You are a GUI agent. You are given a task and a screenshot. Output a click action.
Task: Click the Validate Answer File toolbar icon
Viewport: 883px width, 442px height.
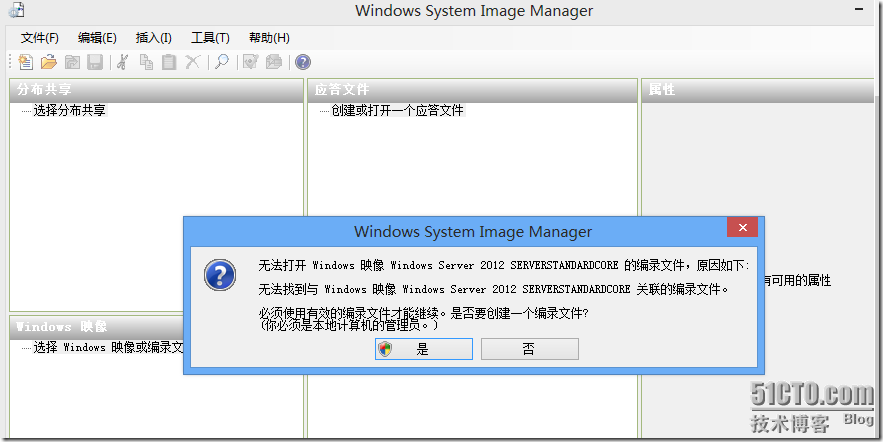point(250,62)
